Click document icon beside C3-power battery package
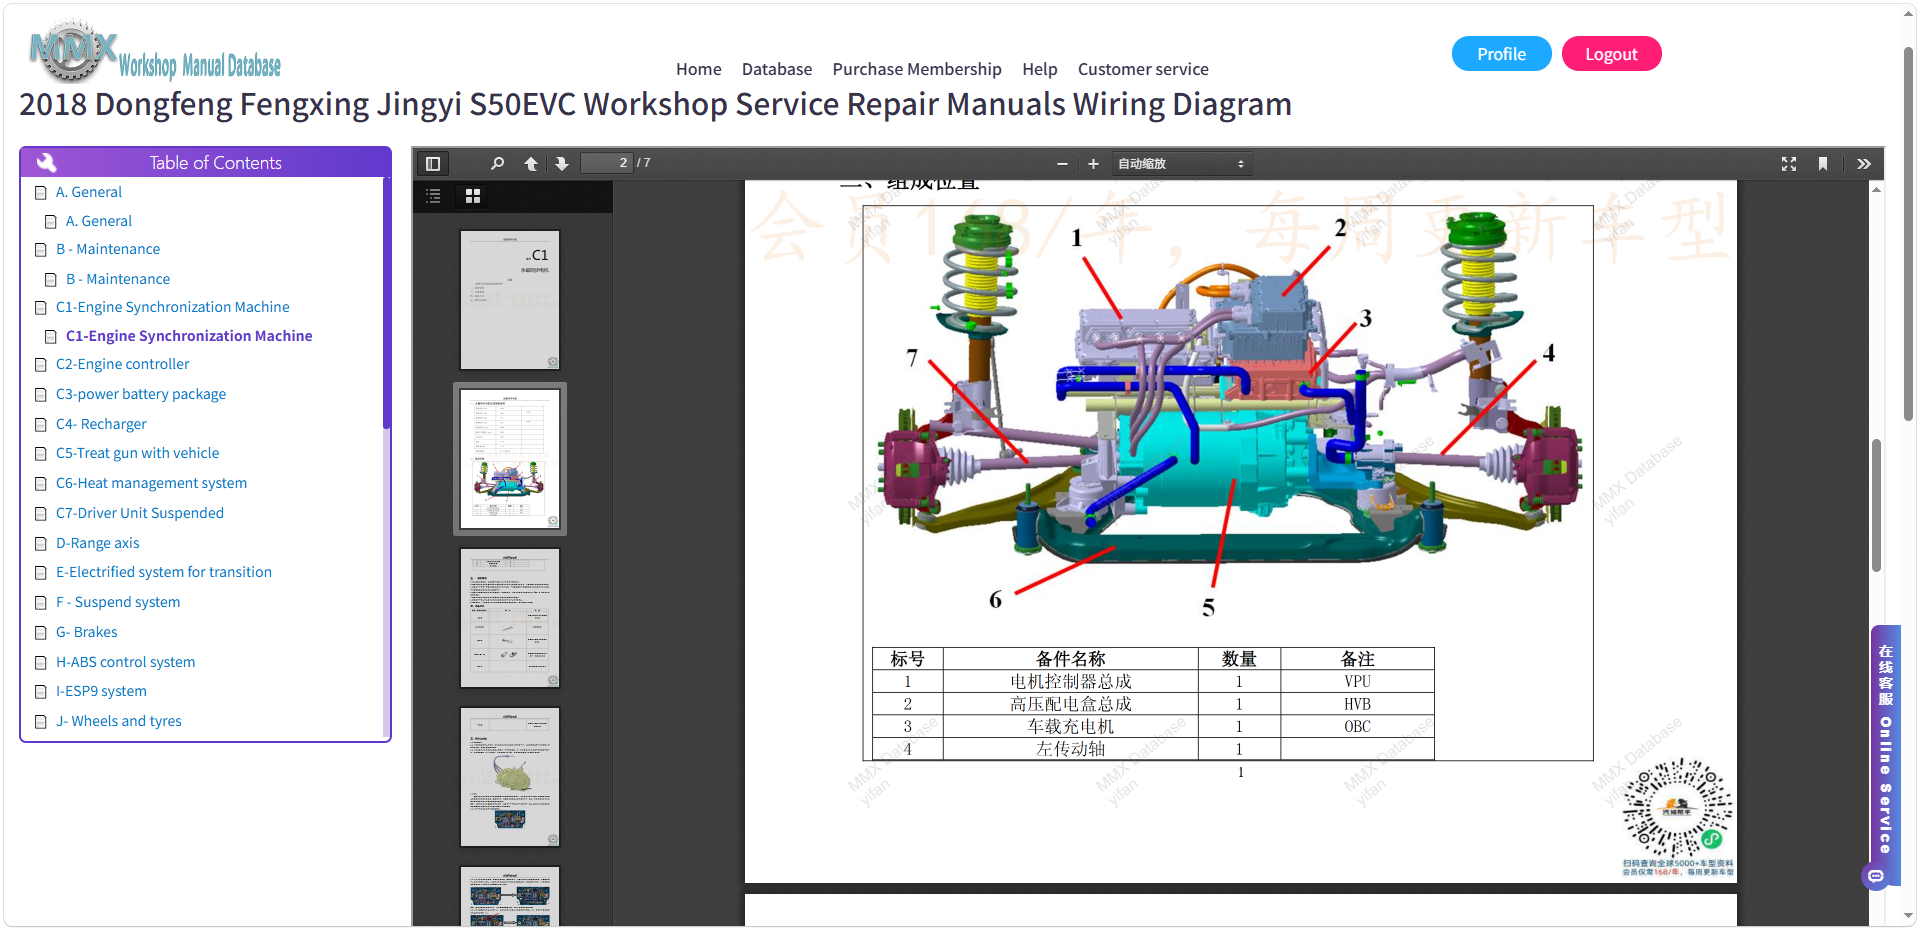Image resolution: width=1920 pixels, height=930 pixels. [x=41, y=395]
